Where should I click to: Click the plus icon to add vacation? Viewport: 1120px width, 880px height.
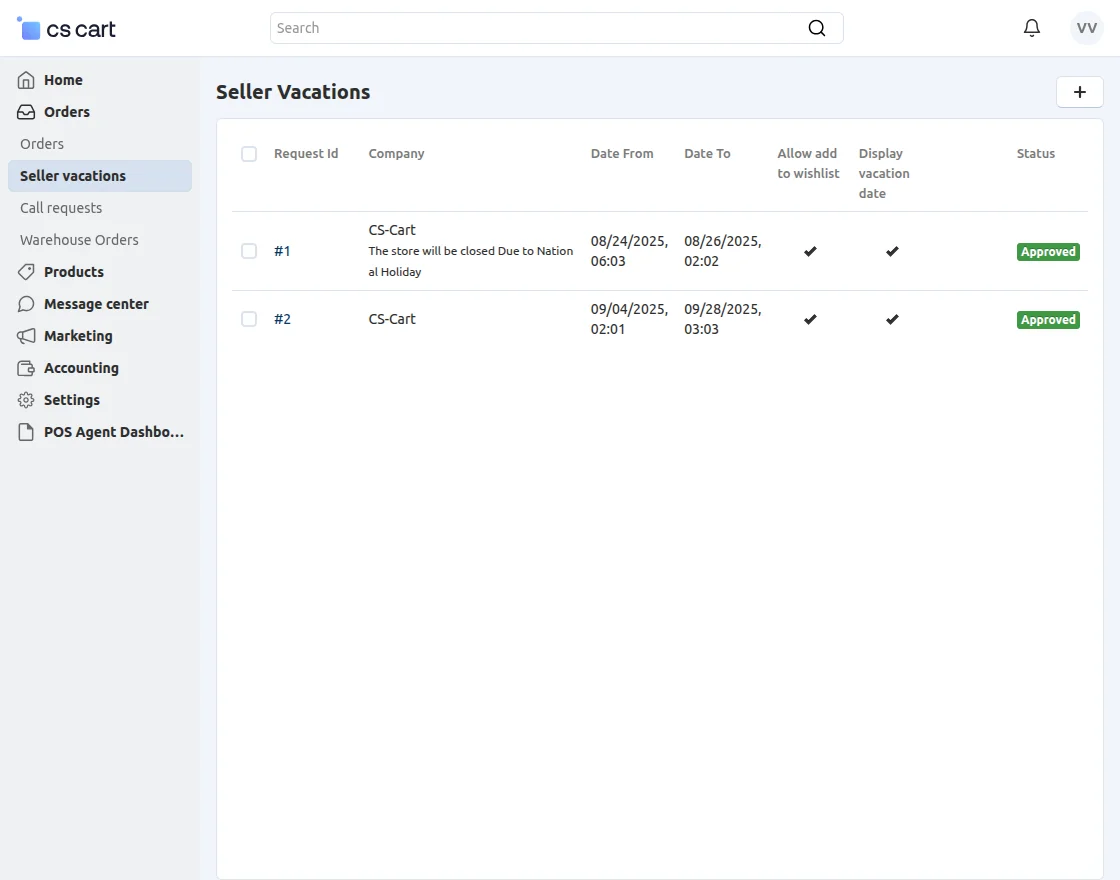pos(1080,92)
